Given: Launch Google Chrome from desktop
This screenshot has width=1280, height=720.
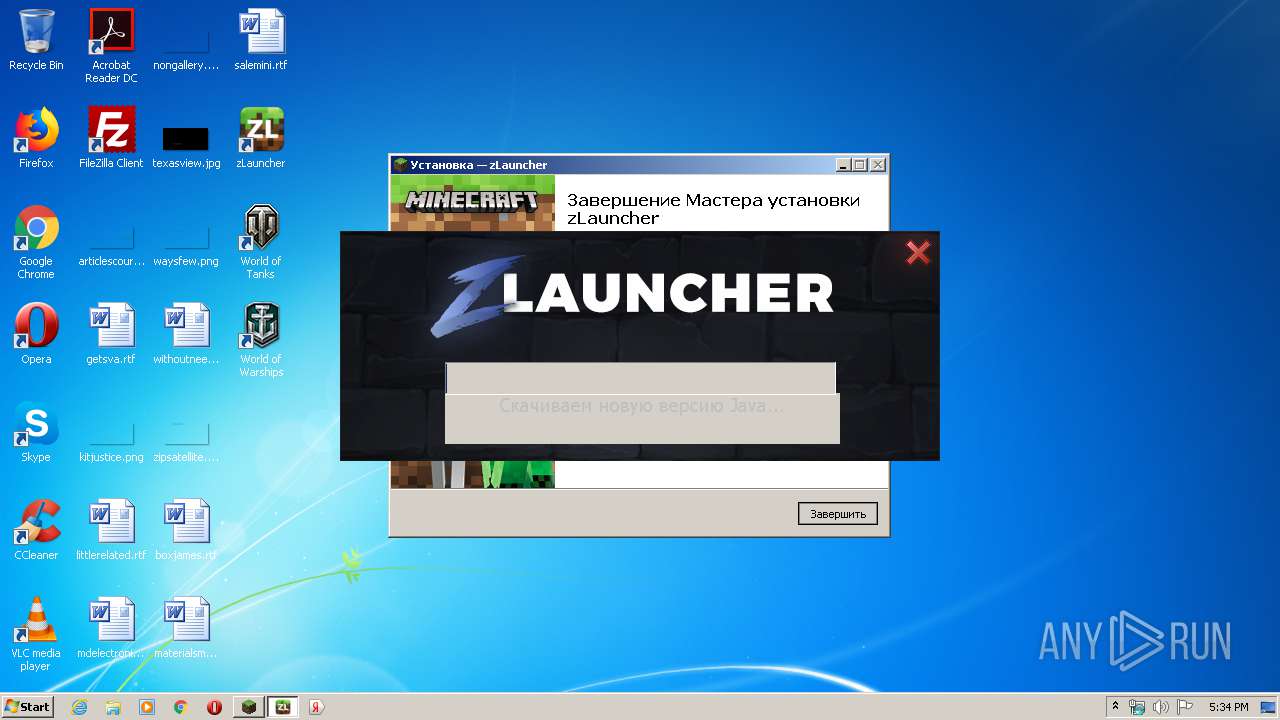Looking at the screenshot, I should point(36,242).
